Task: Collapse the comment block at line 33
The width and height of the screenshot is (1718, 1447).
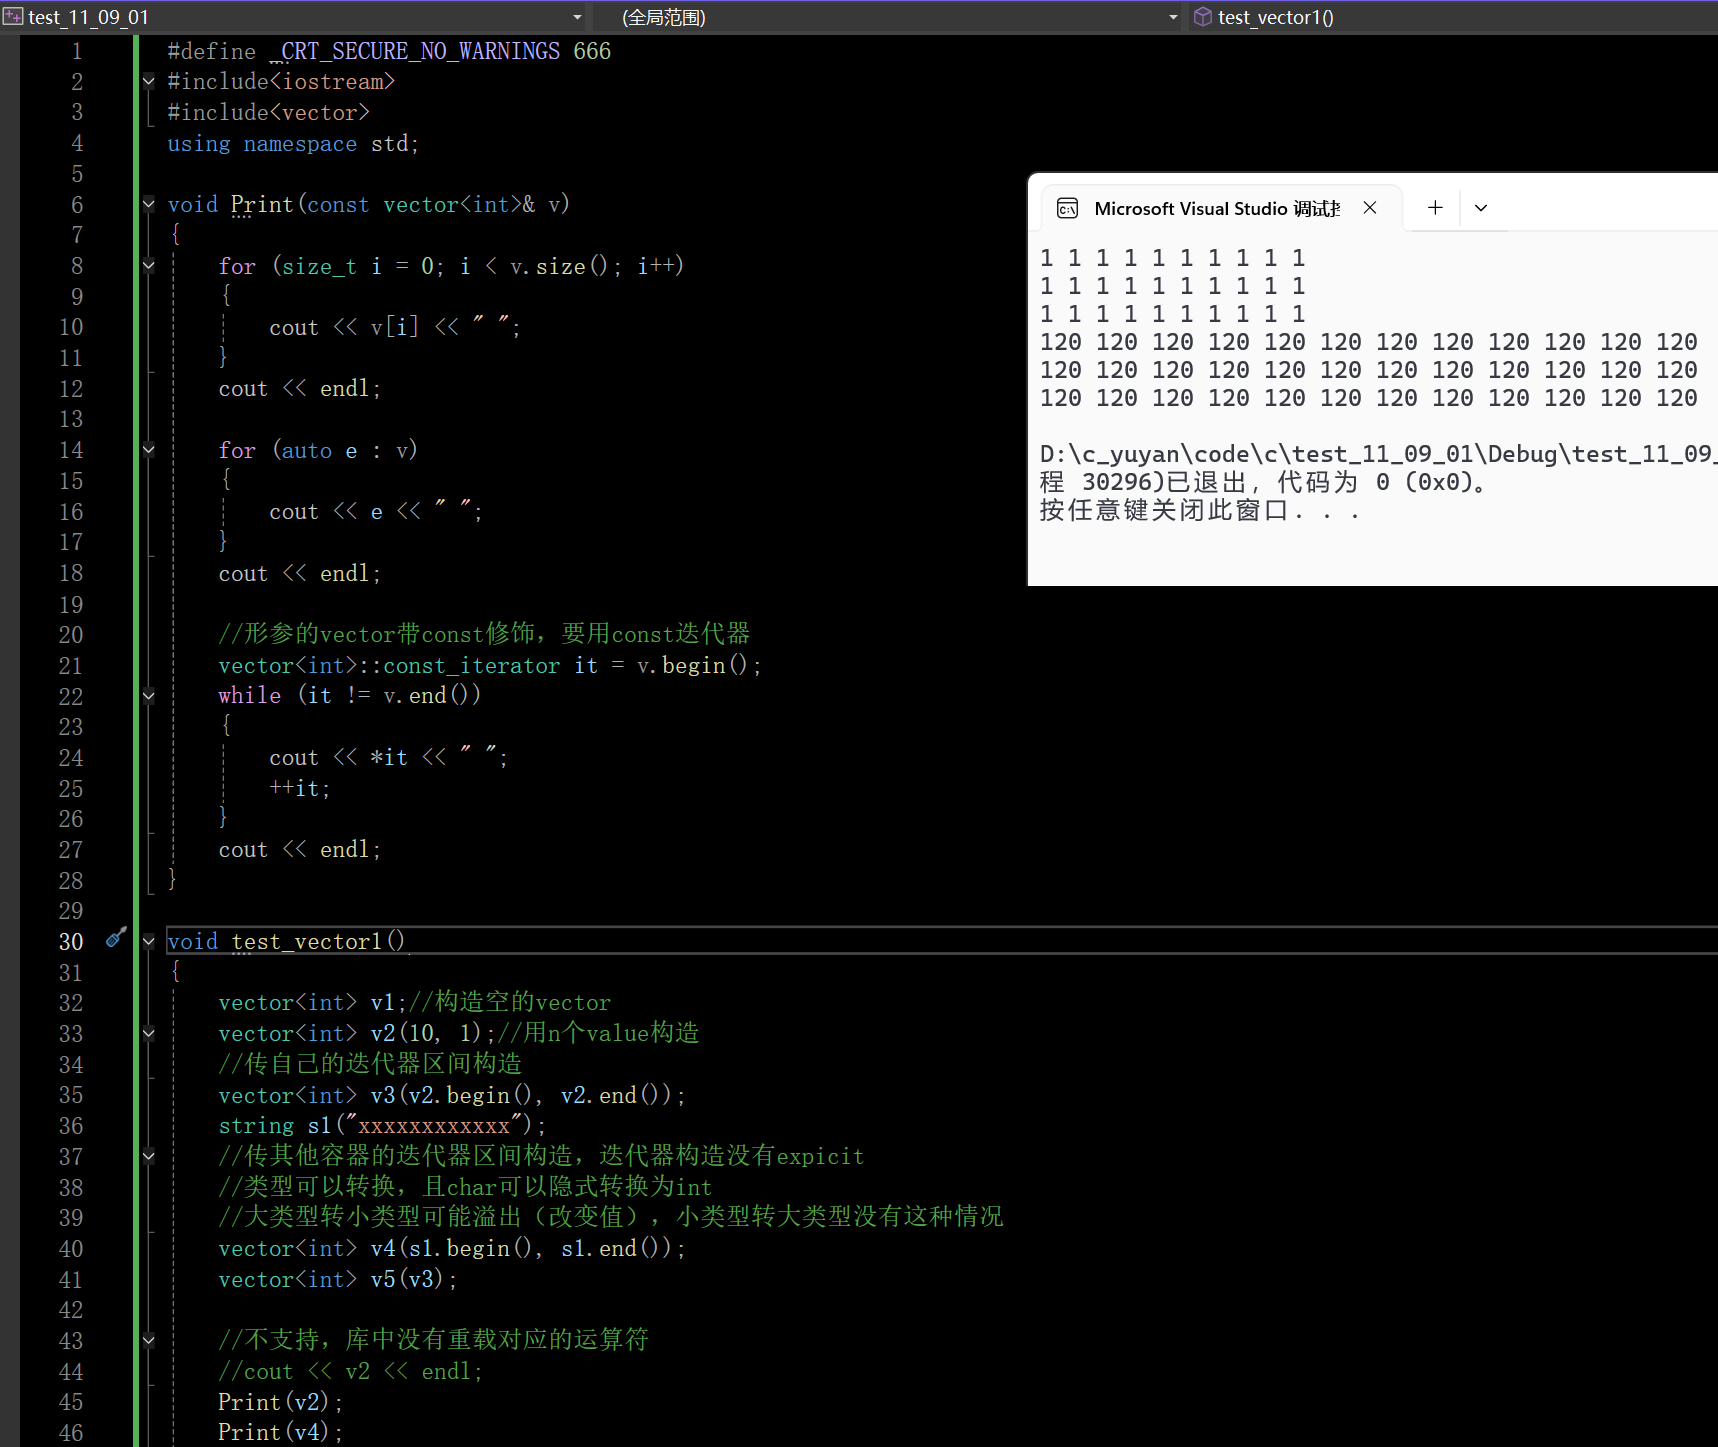Action: coord(149,1033)
